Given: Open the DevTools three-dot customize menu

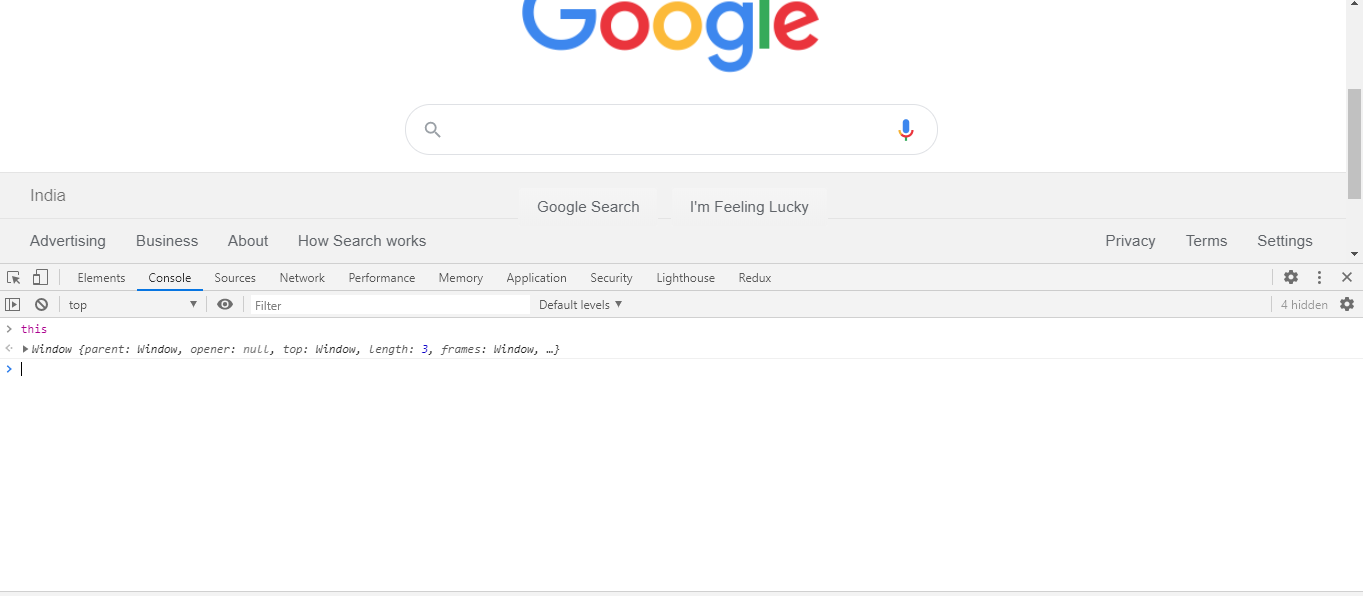Looking at the screenshot, I should point(1319,278).
